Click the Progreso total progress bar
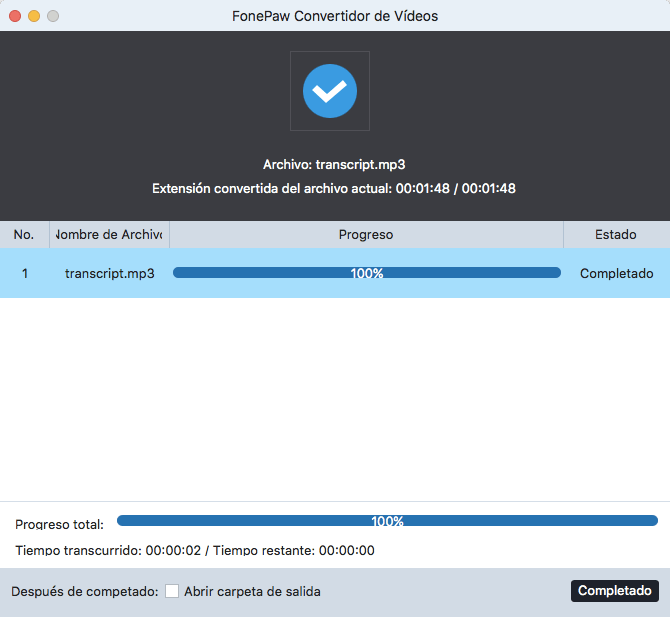 pyautogui.click(x=387, y=520)
